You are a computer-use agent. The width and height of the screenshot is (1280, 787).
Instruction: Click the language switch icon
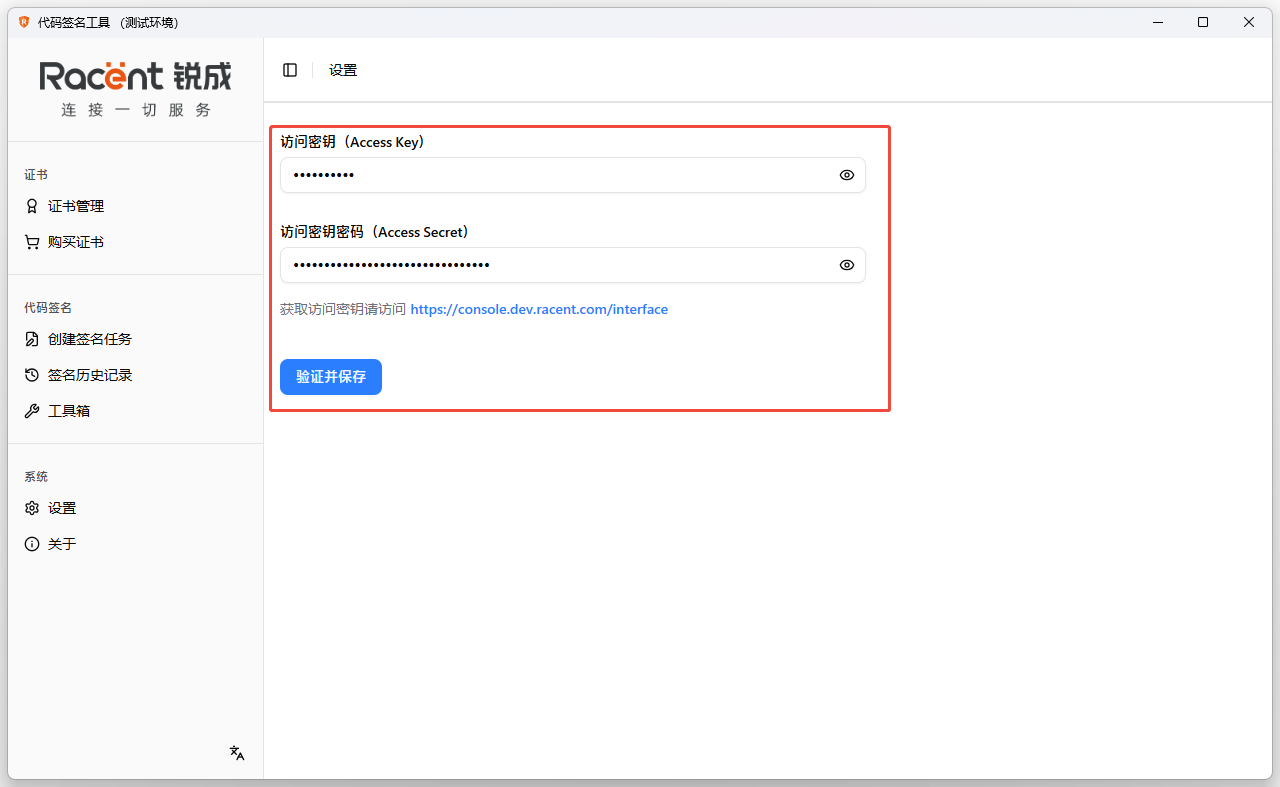coord(237,753)
